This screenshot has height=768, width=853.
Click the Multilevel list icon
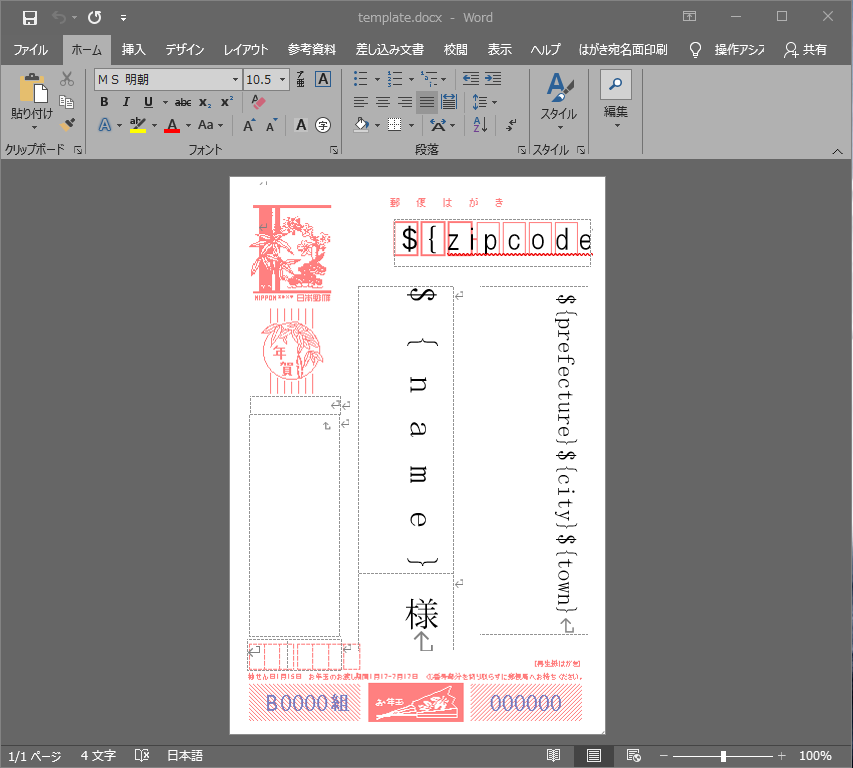429,79
